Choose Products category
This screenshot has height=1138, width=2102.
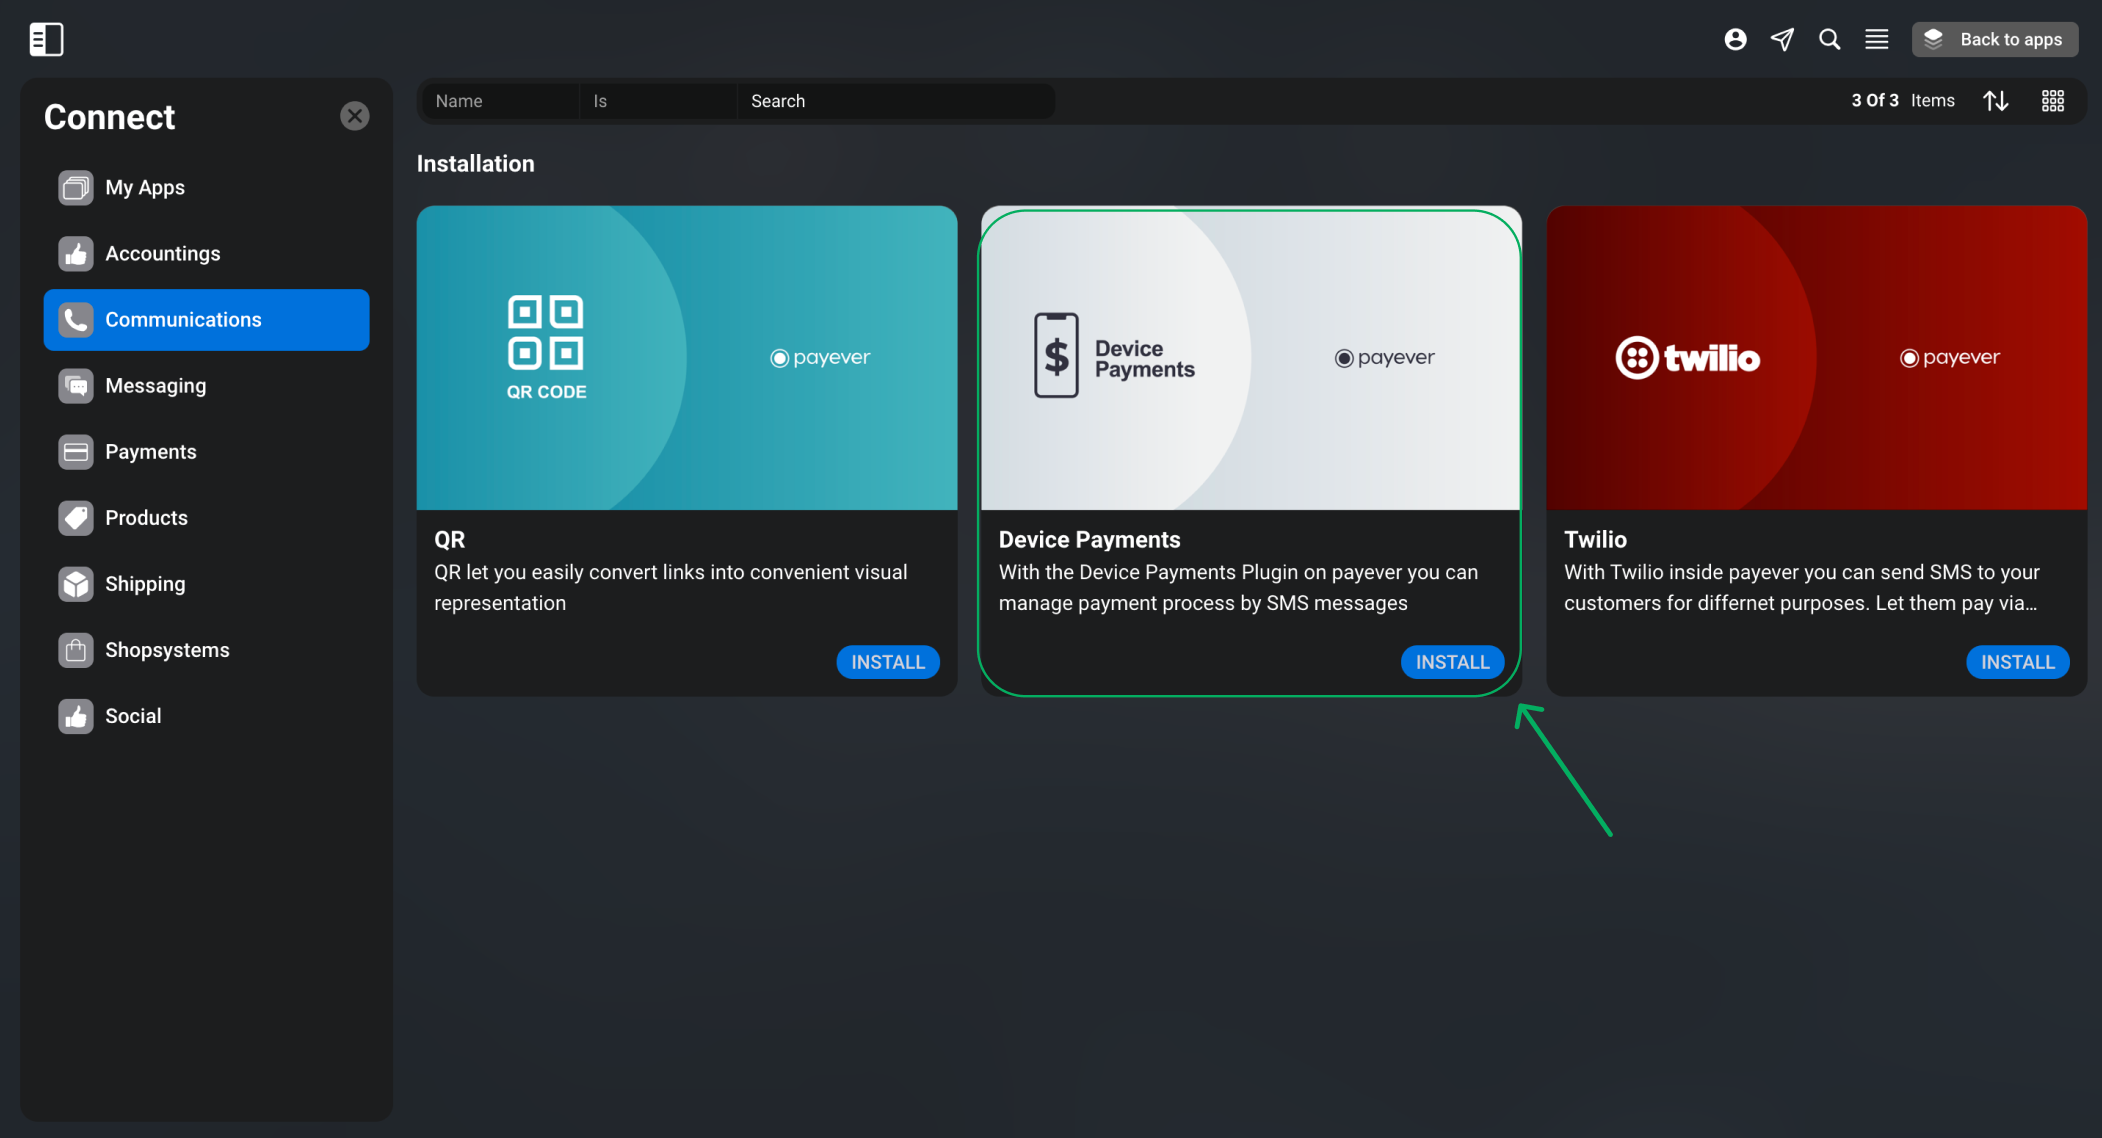(206, 518)
